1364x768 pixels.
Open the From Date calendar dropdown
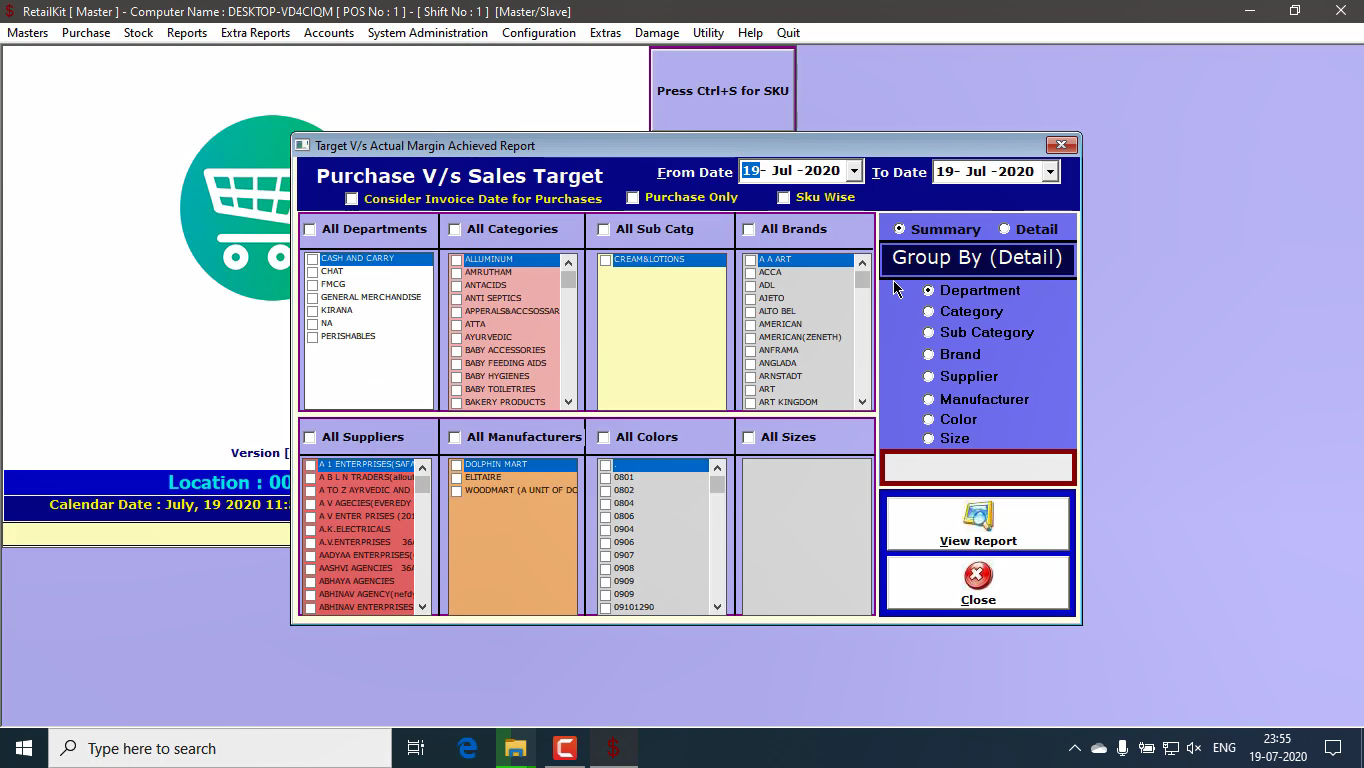853,171
